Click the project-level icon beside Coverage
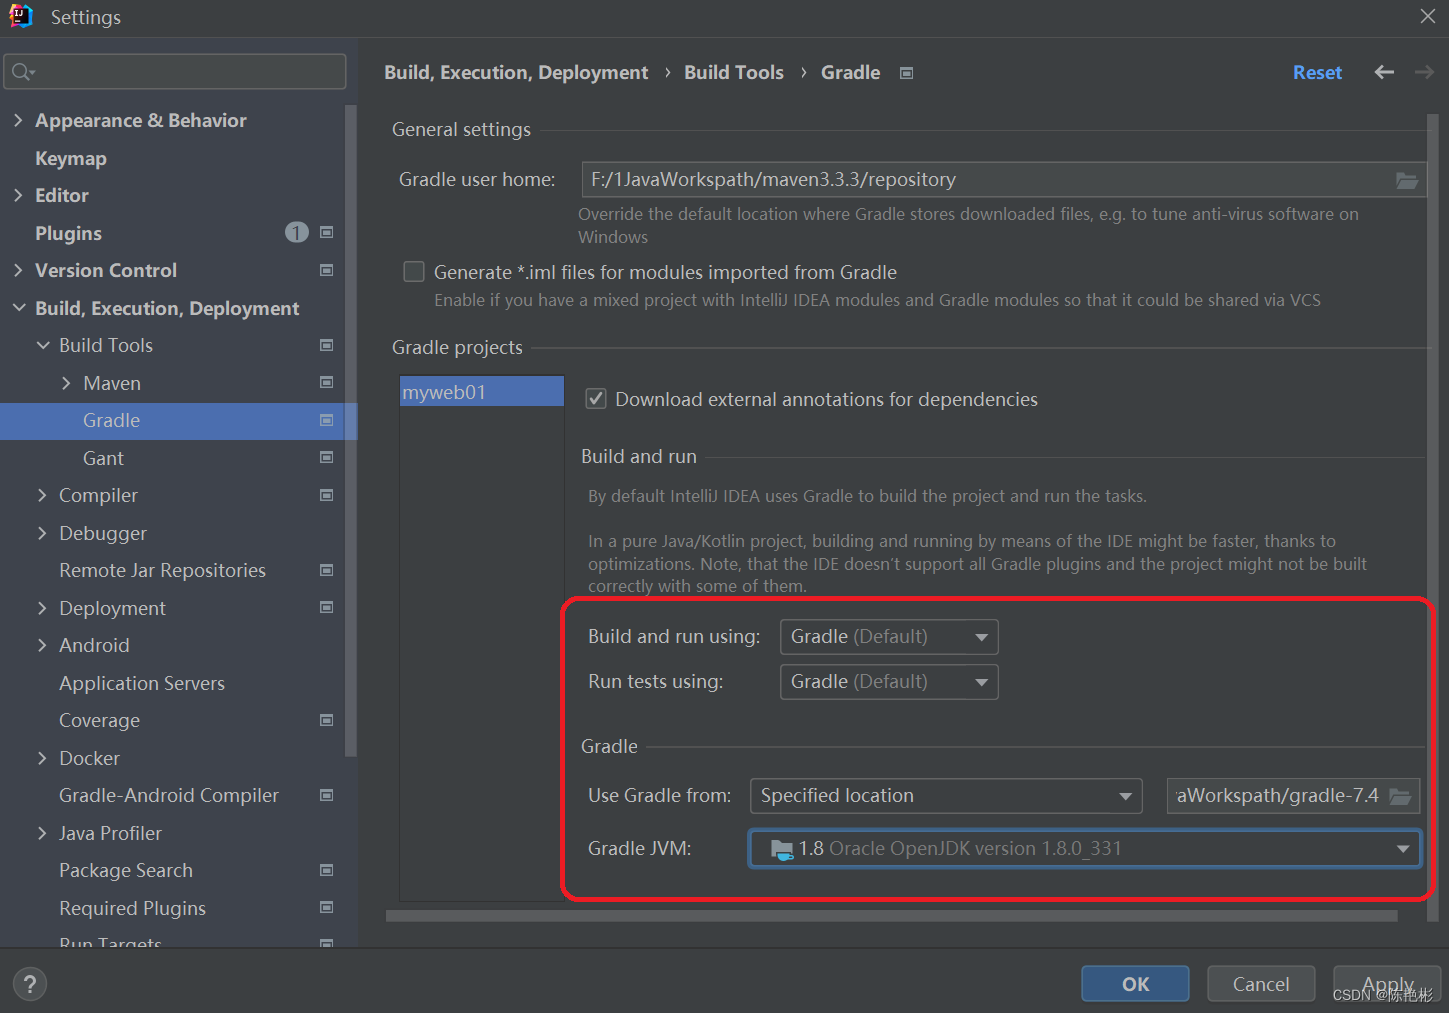The width and height of the screenshot is (1449, 1013). click(x=326, y=720)
